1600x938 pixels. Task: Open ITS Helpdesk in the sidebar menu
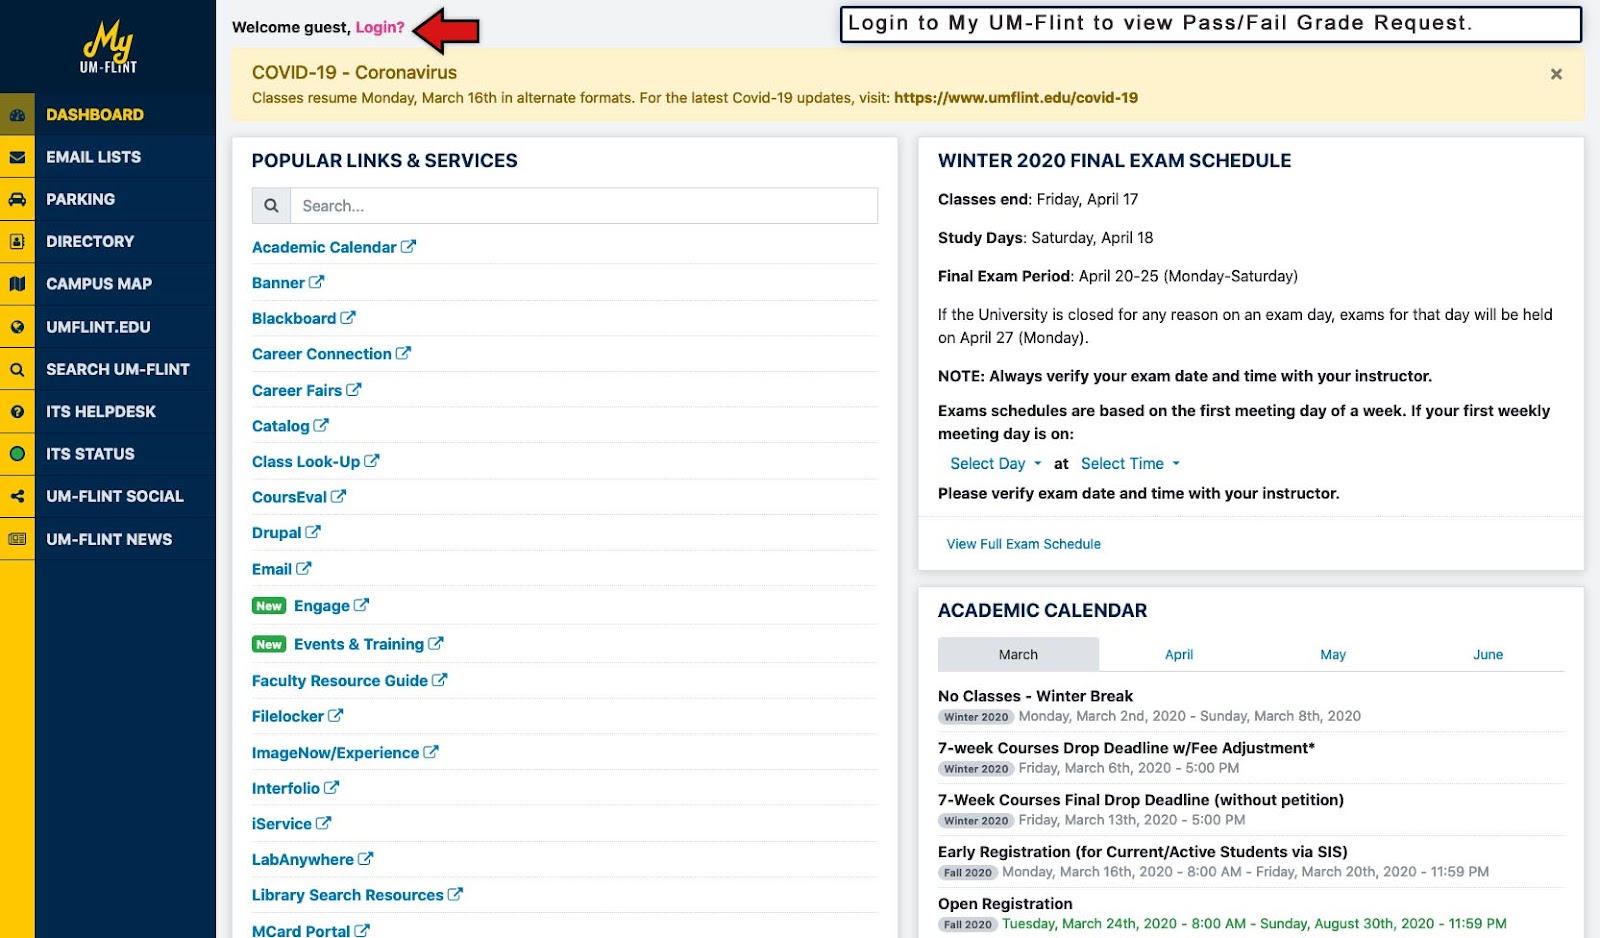[101, 412]
